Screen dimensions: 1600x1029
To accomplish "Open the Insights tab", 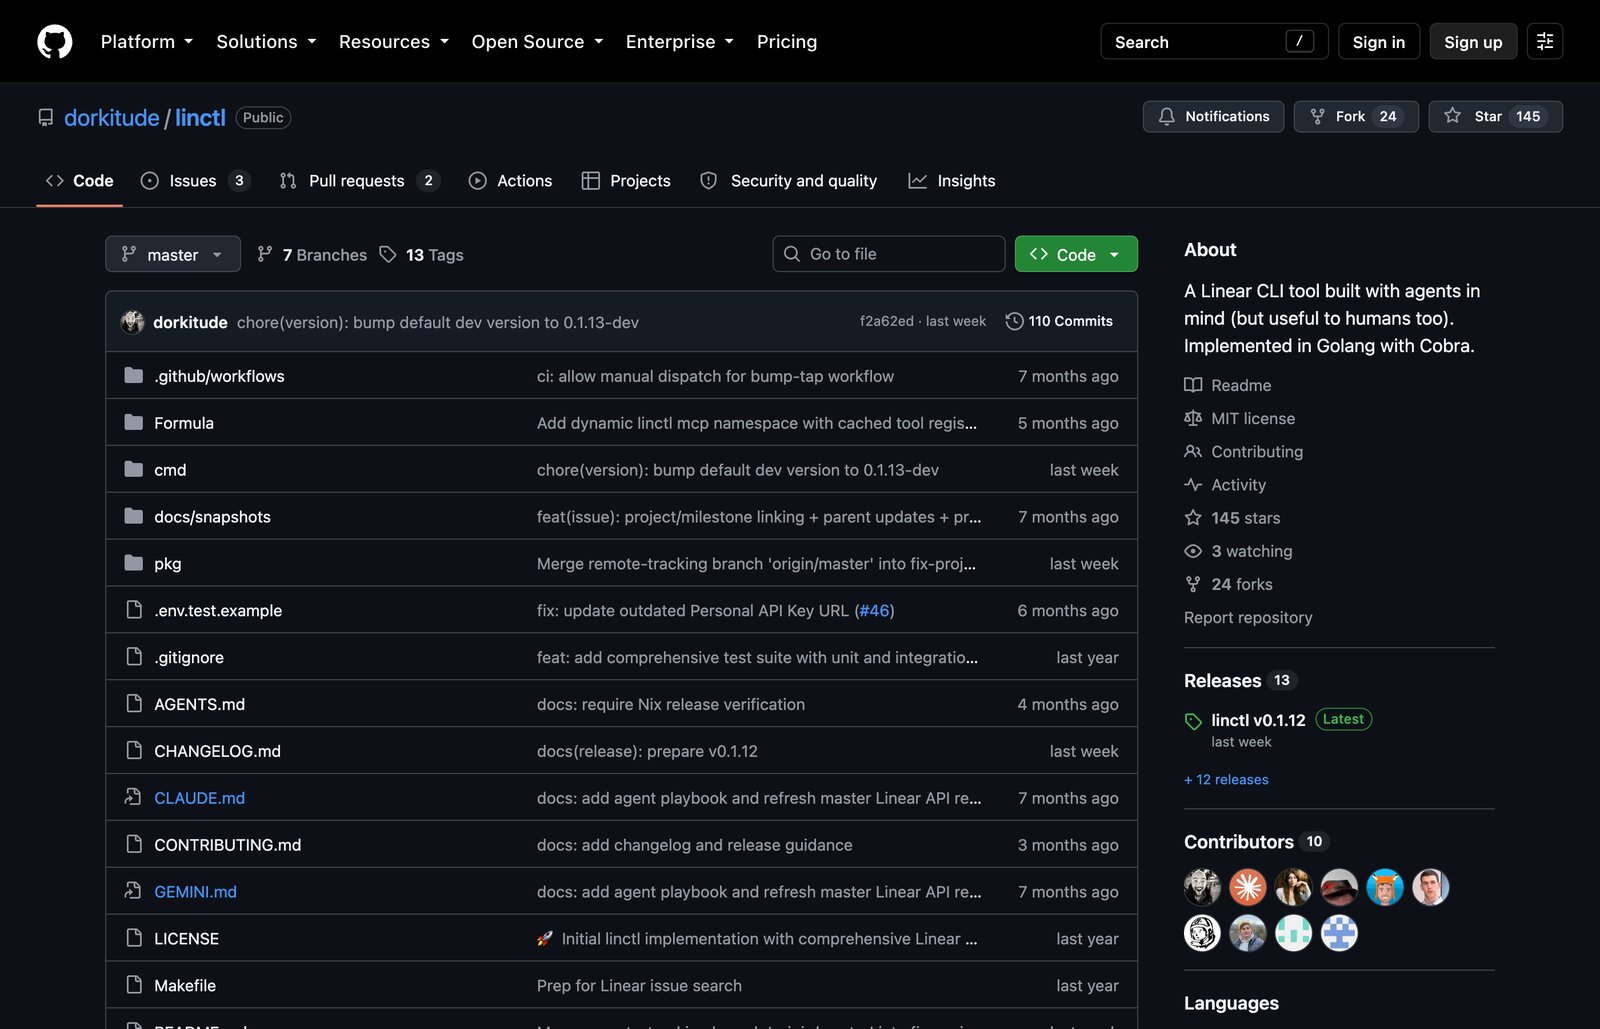I will [952, 180].
